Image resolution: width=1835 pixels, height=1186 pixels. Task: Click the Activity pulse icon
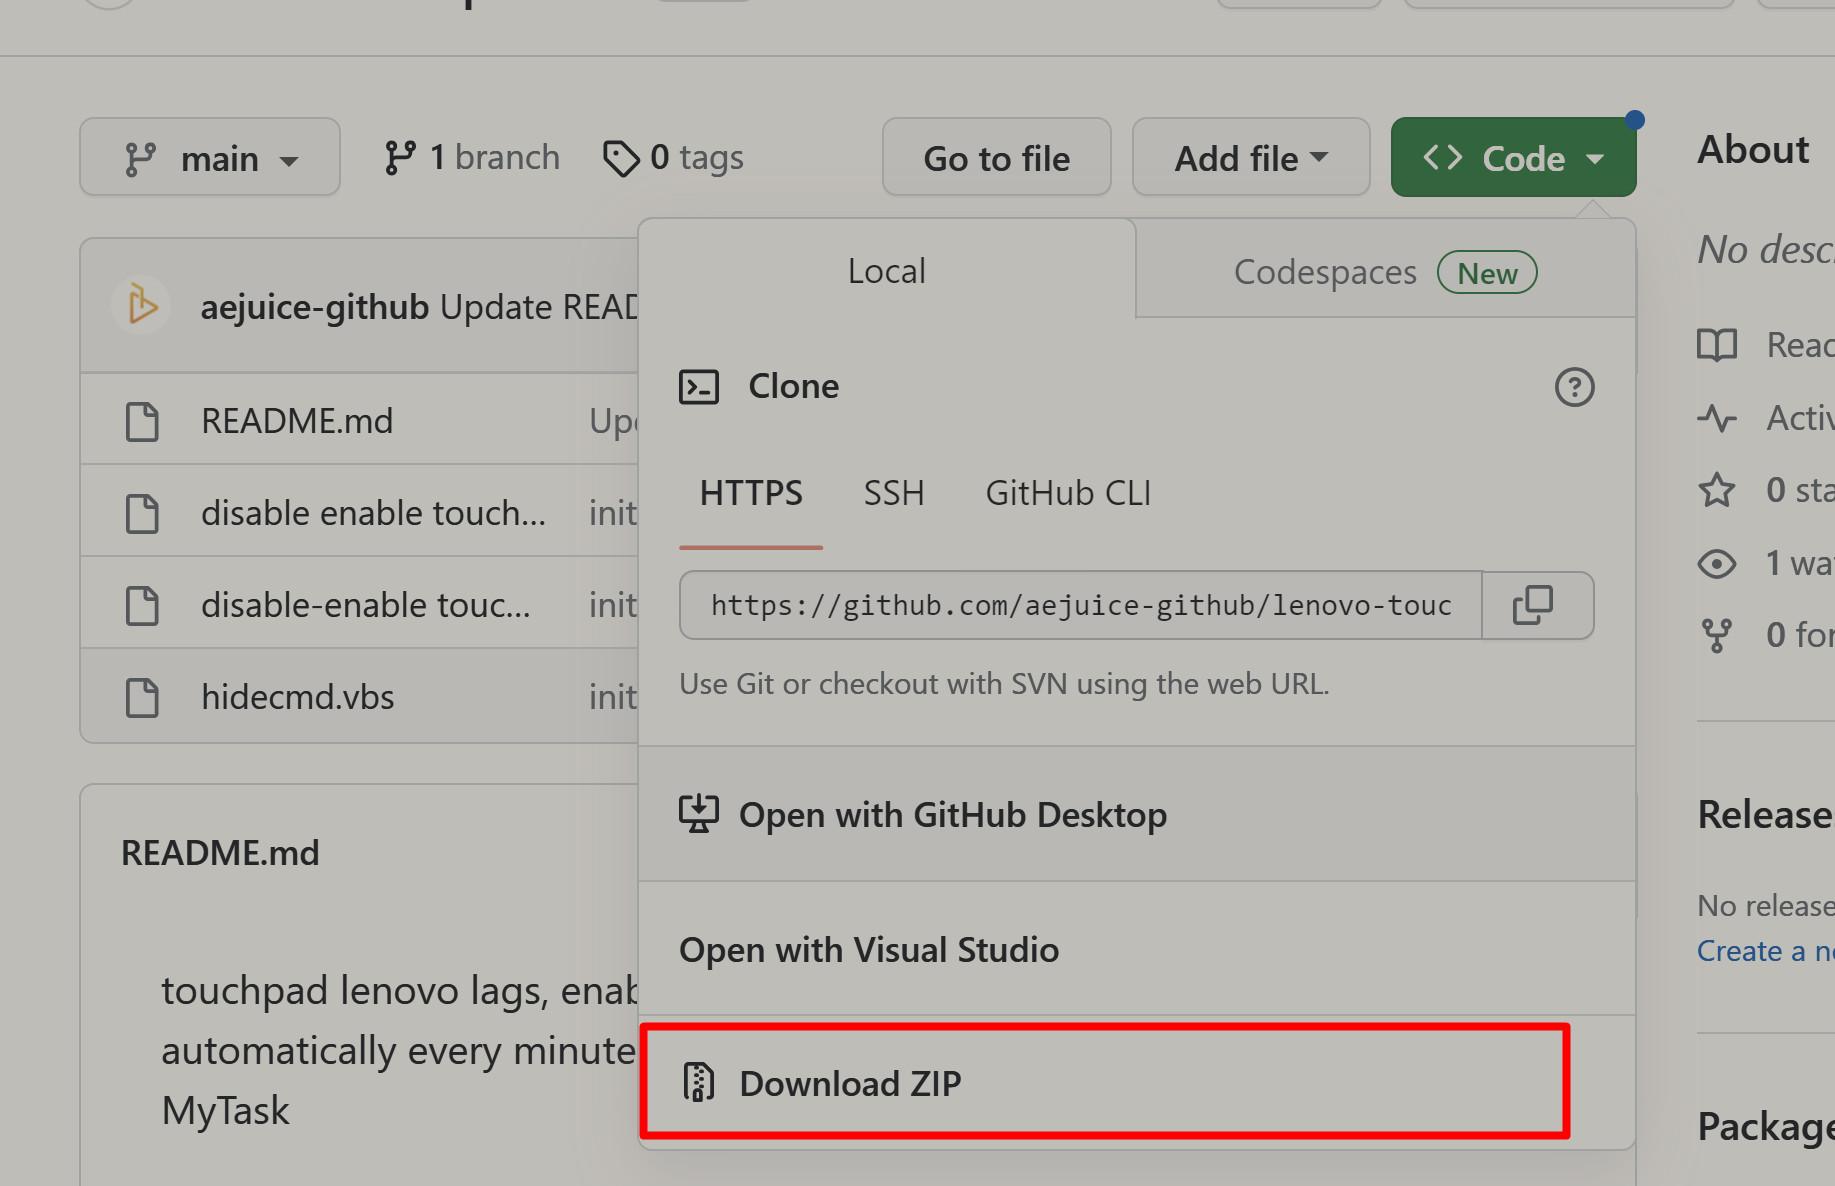[1717, 417]
